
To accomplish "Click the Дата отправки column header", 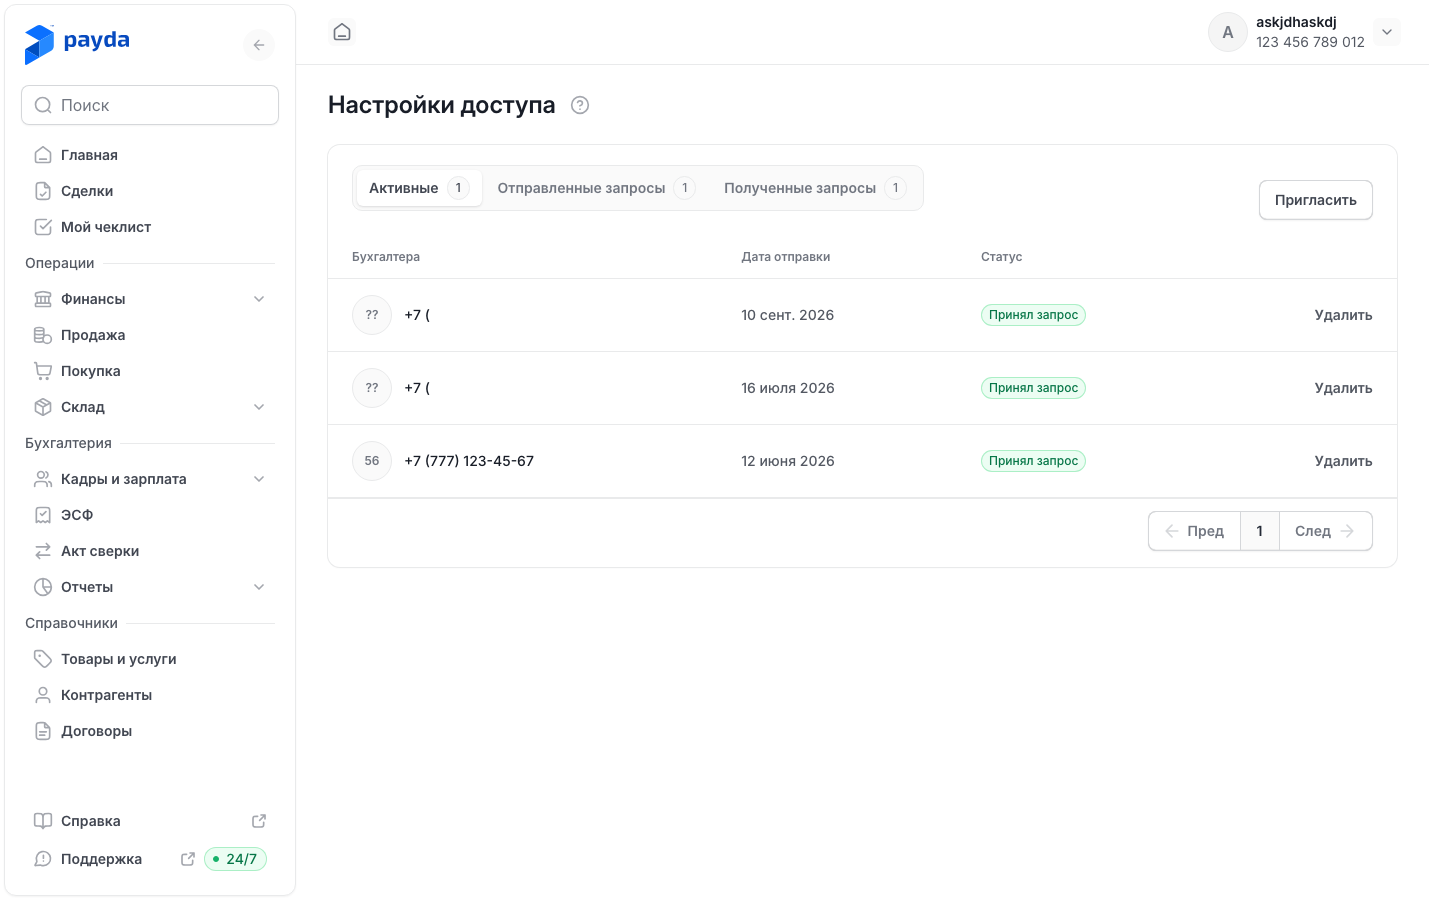I will (x=786, y=257).
